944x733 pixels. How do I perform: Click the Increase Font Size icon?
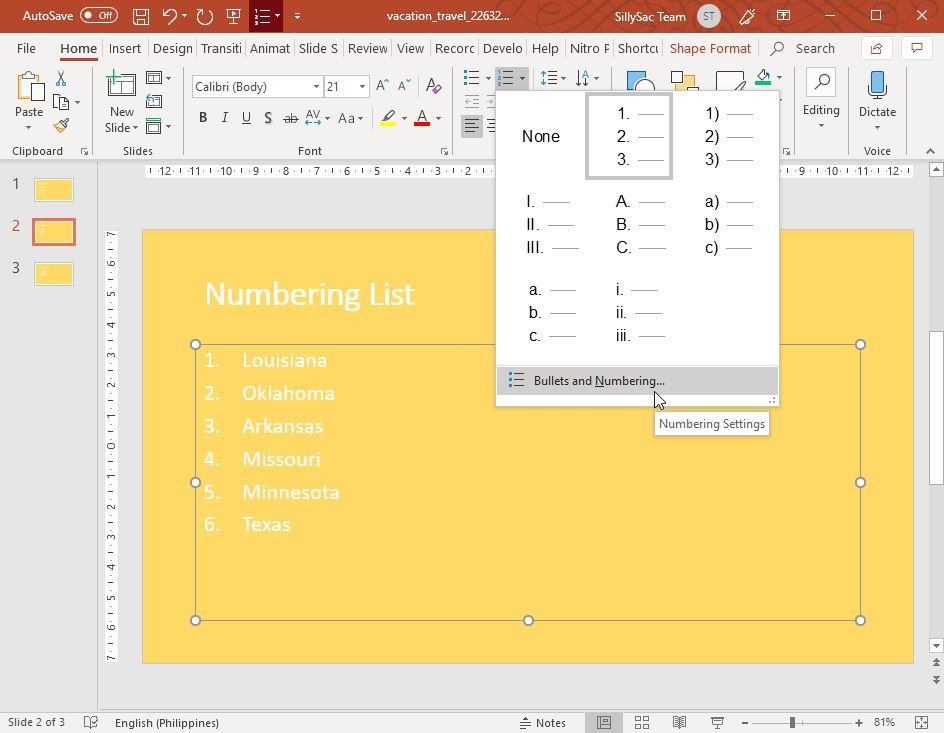pos(382,87)
